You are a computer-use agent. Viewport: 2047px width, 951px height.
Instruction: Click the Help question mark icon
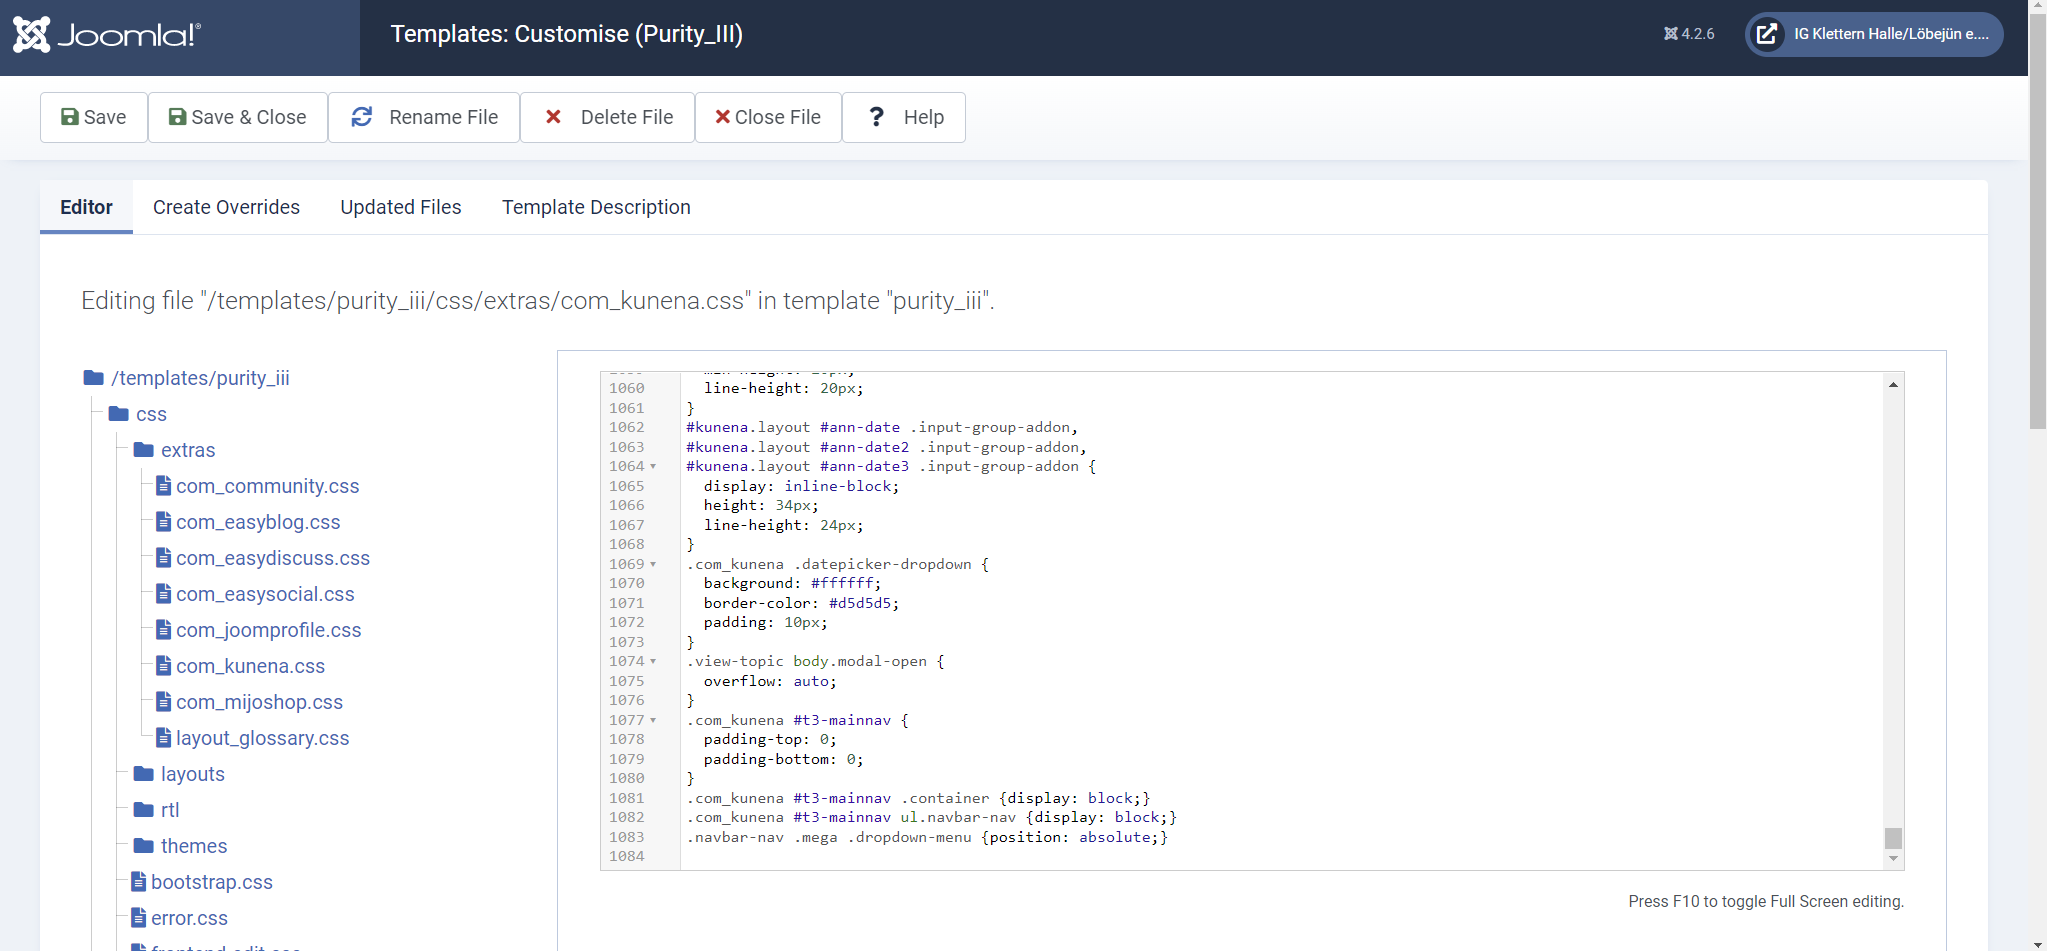pyautogui.click(x=876, y=117)
